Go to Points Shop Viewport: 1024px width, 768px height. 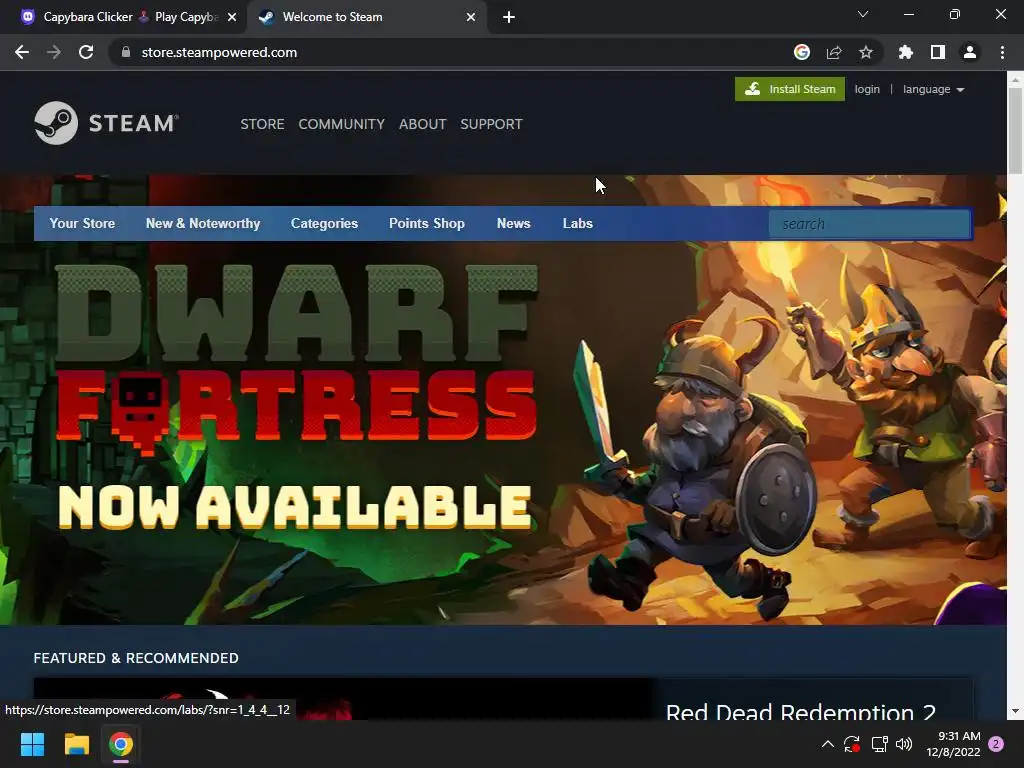click(x=427, y=223)
